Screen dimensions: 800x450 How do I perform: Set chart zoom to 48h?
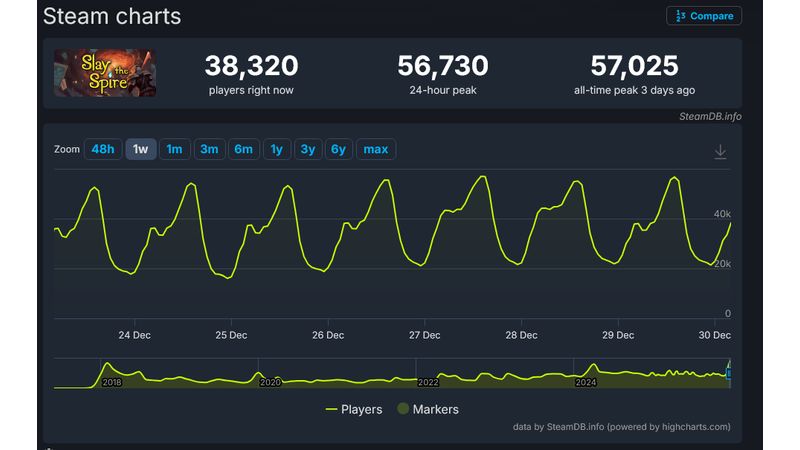103,149
